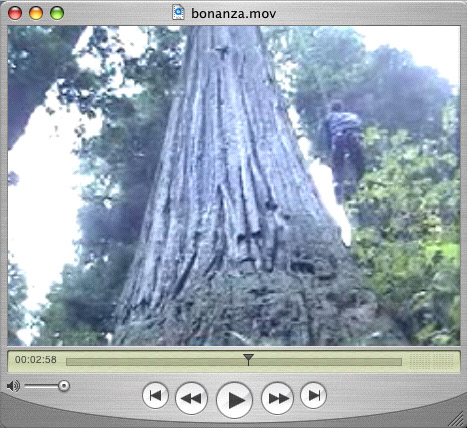Screen dimensions: 467x428
Task: Click the bonanza.mov window title
Action: (x=233, y=14)
